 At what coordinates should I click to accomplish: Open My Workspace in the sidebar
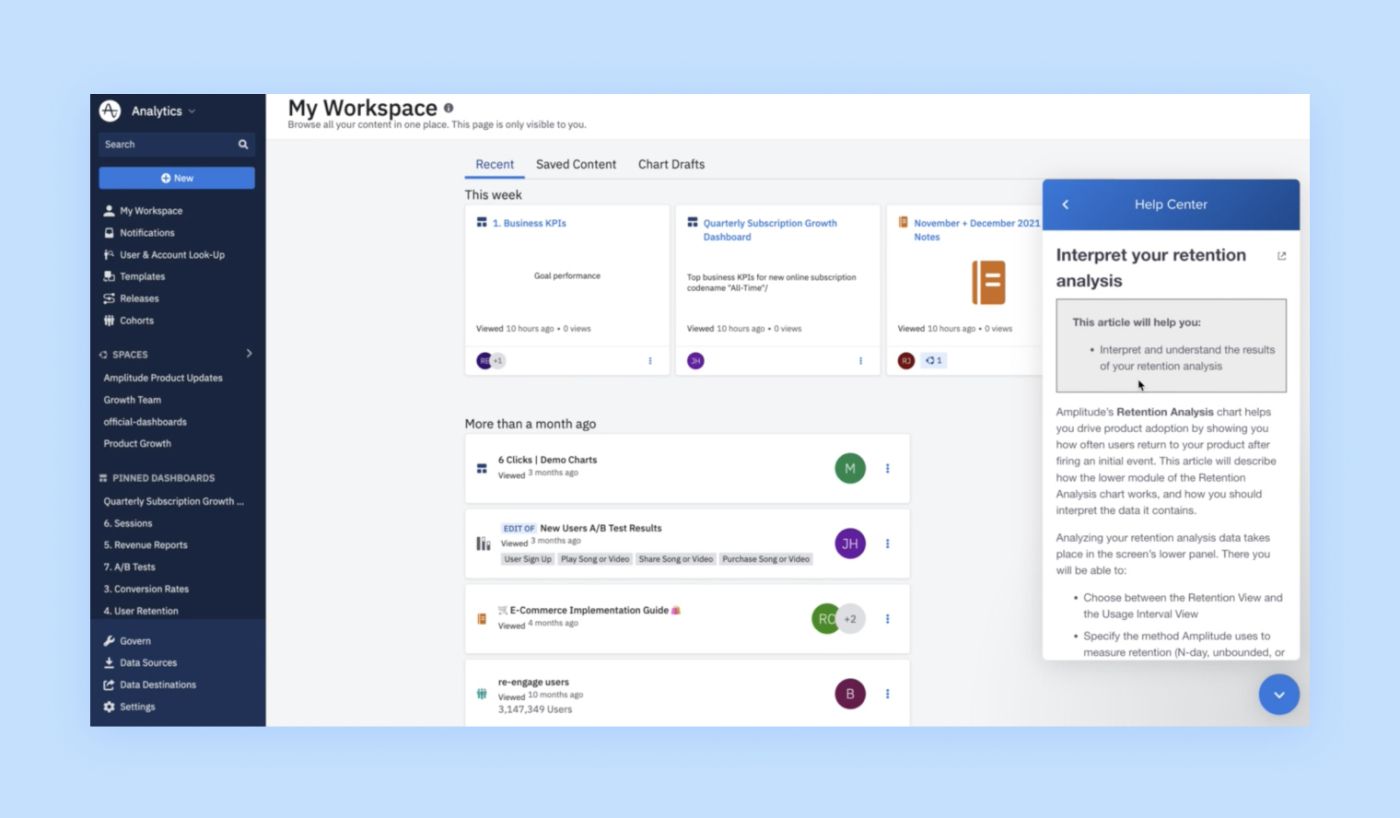[151, 211]
